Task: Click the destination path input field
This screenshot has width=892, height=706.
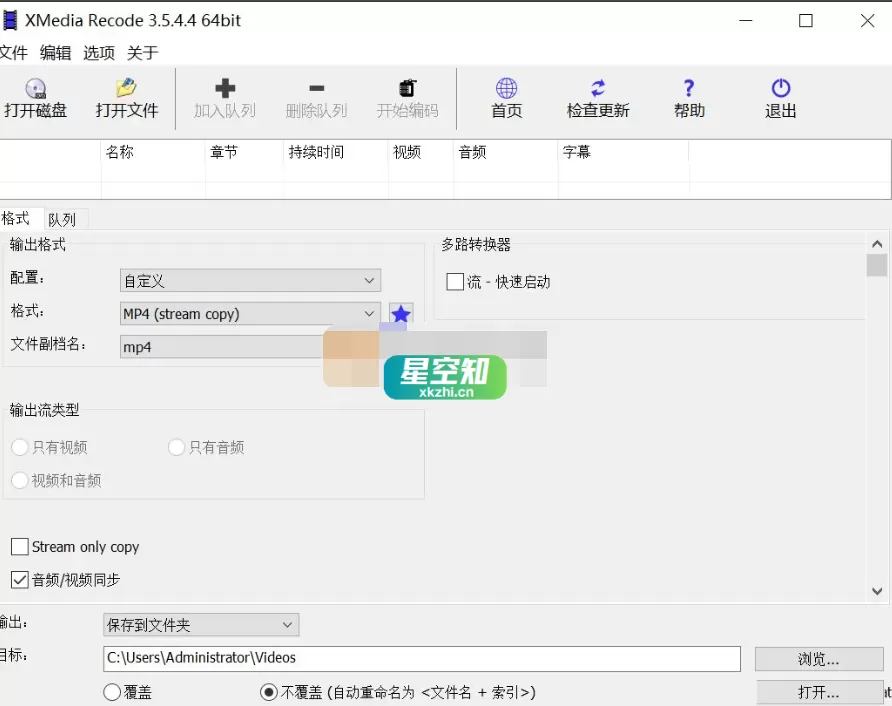Action: [x=420, y=658]
